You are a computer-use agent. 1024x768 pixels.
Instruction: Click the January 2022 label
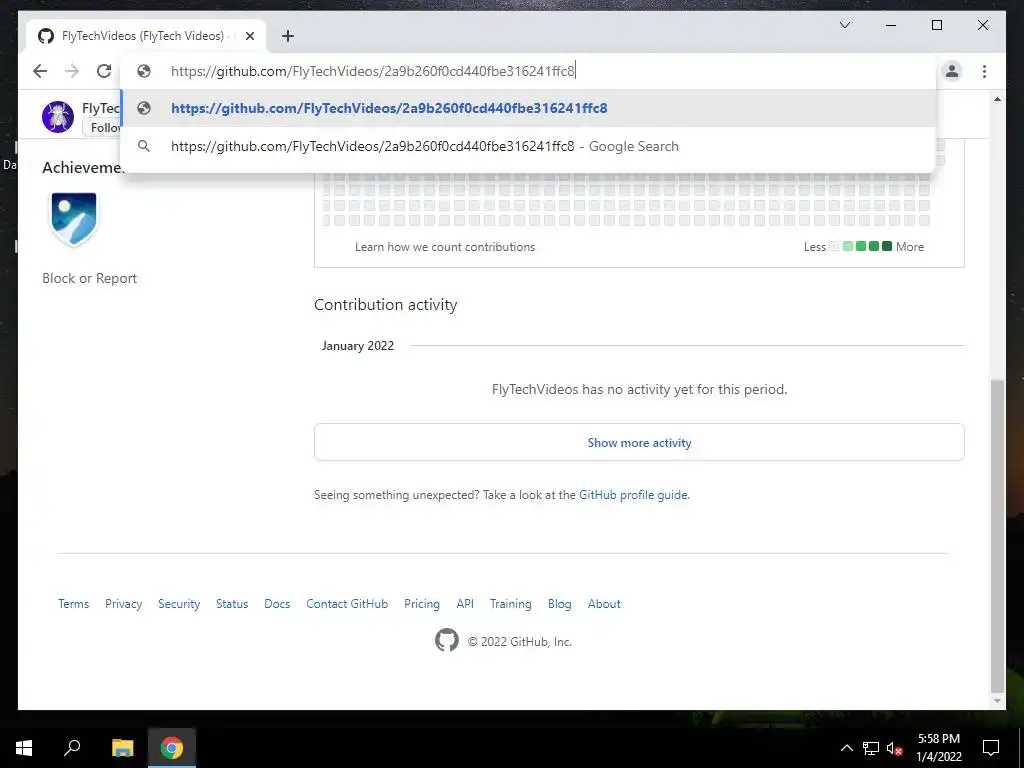tap(358, 345)
